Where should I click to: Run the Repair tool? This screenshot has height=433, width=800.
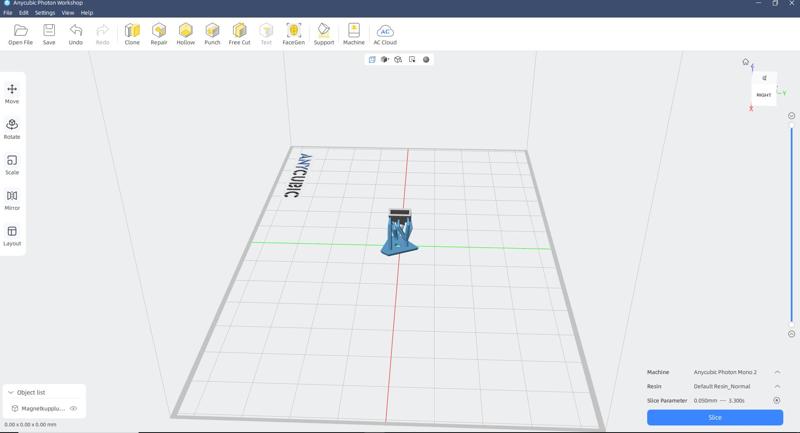point(159,34)
